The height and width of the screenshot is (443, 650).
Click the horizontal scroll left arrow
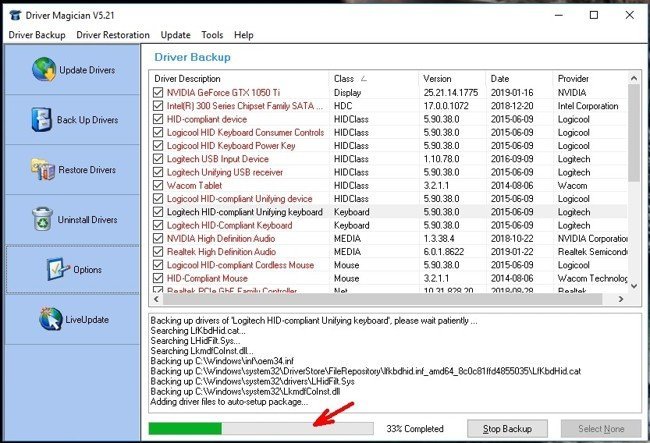click(x=156, y=299)
